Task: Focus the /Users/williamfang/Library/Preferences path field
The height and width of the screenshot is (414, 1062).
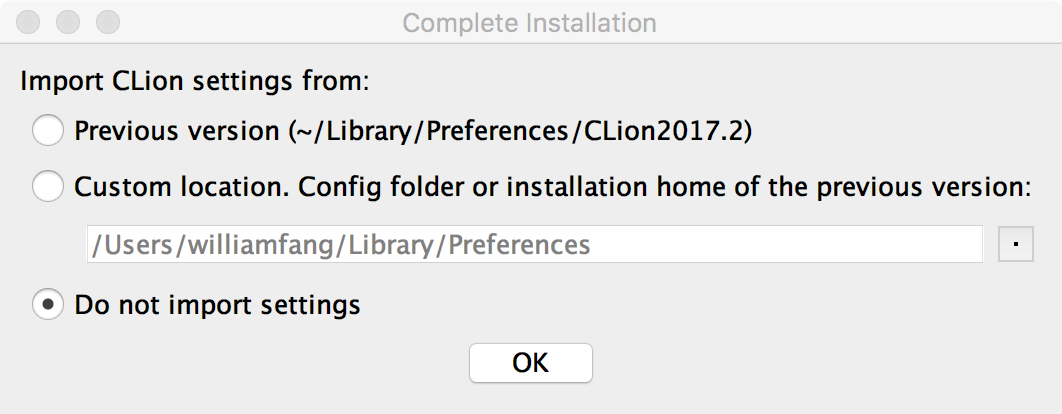Action: click(534, 244)
